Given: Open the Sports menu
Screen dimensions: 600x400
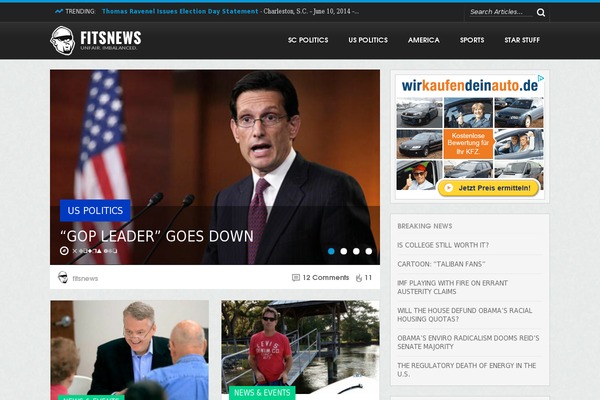Looking at the screenshot, I should (x=472, y=40).
